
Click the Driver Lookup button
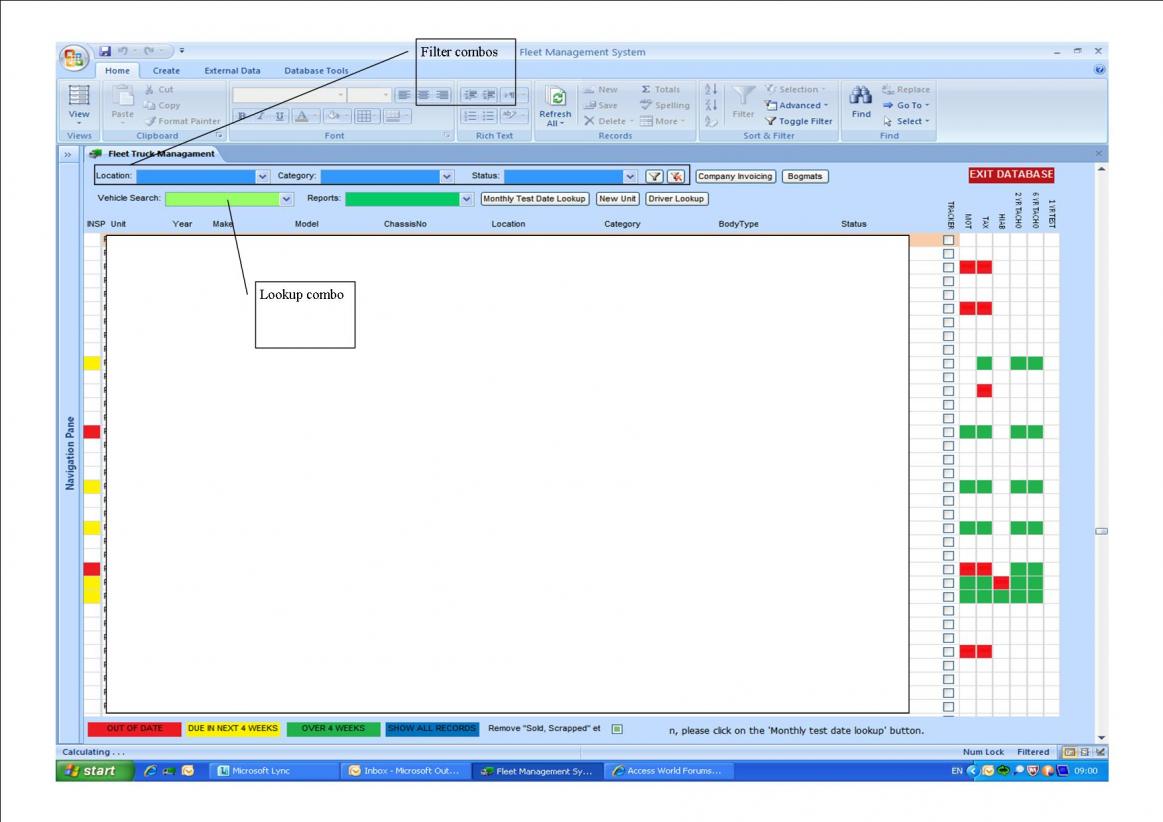click(x=676, y=199)
